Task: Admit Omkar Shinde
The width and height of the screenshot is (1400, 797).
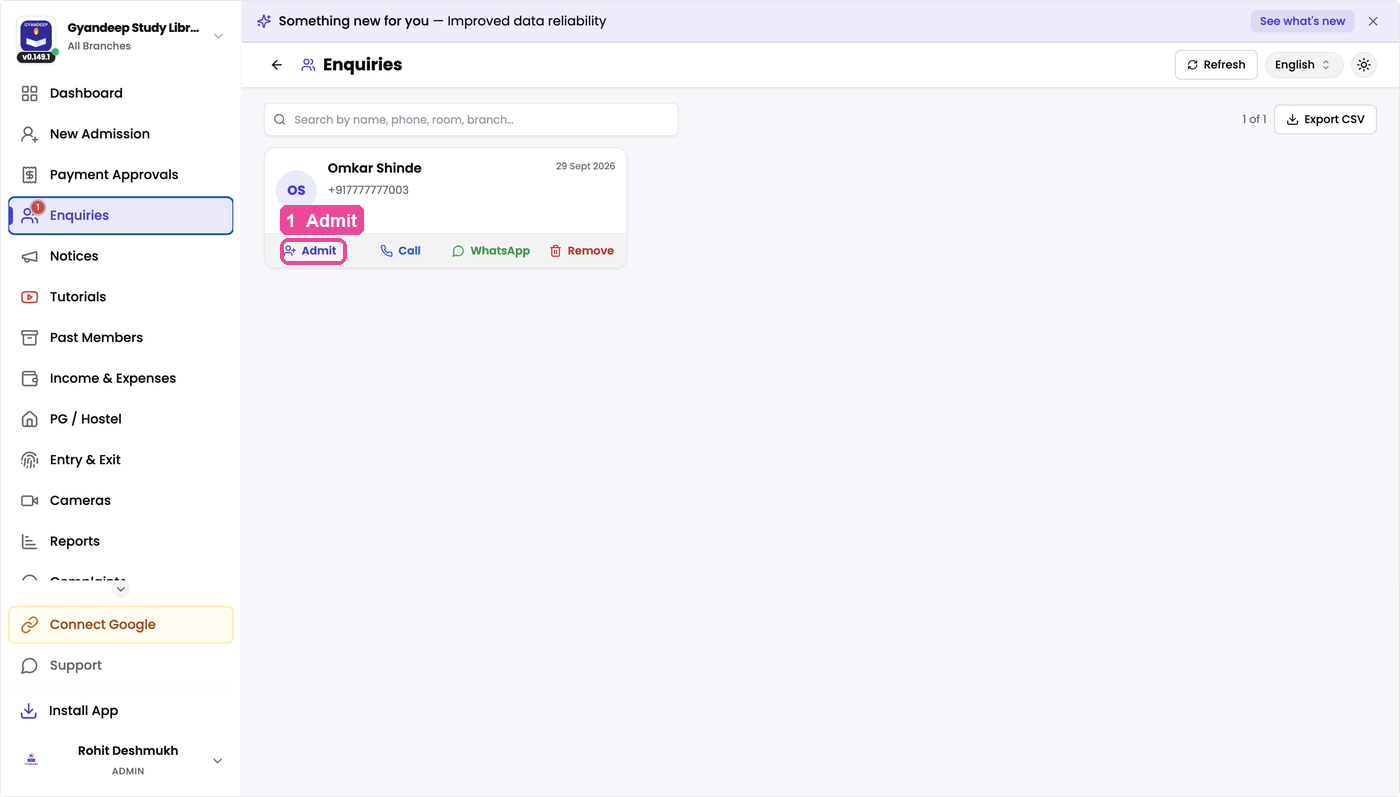Action: pyautogui.click(x=313, y=251)
